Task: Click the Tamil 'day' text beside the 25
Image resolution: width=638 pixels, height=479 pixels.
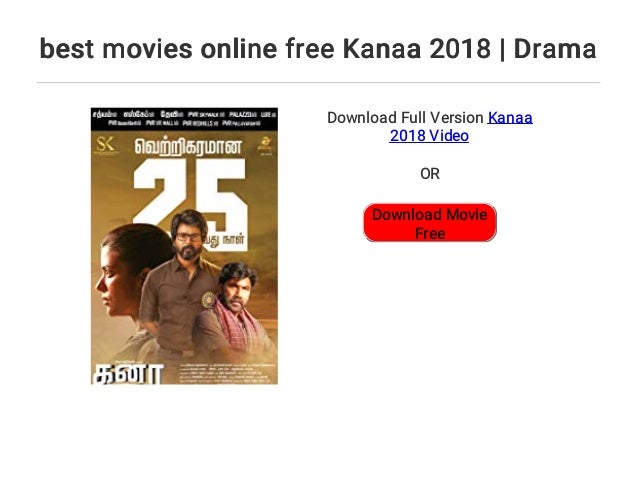Action: (x=225, y=239)
